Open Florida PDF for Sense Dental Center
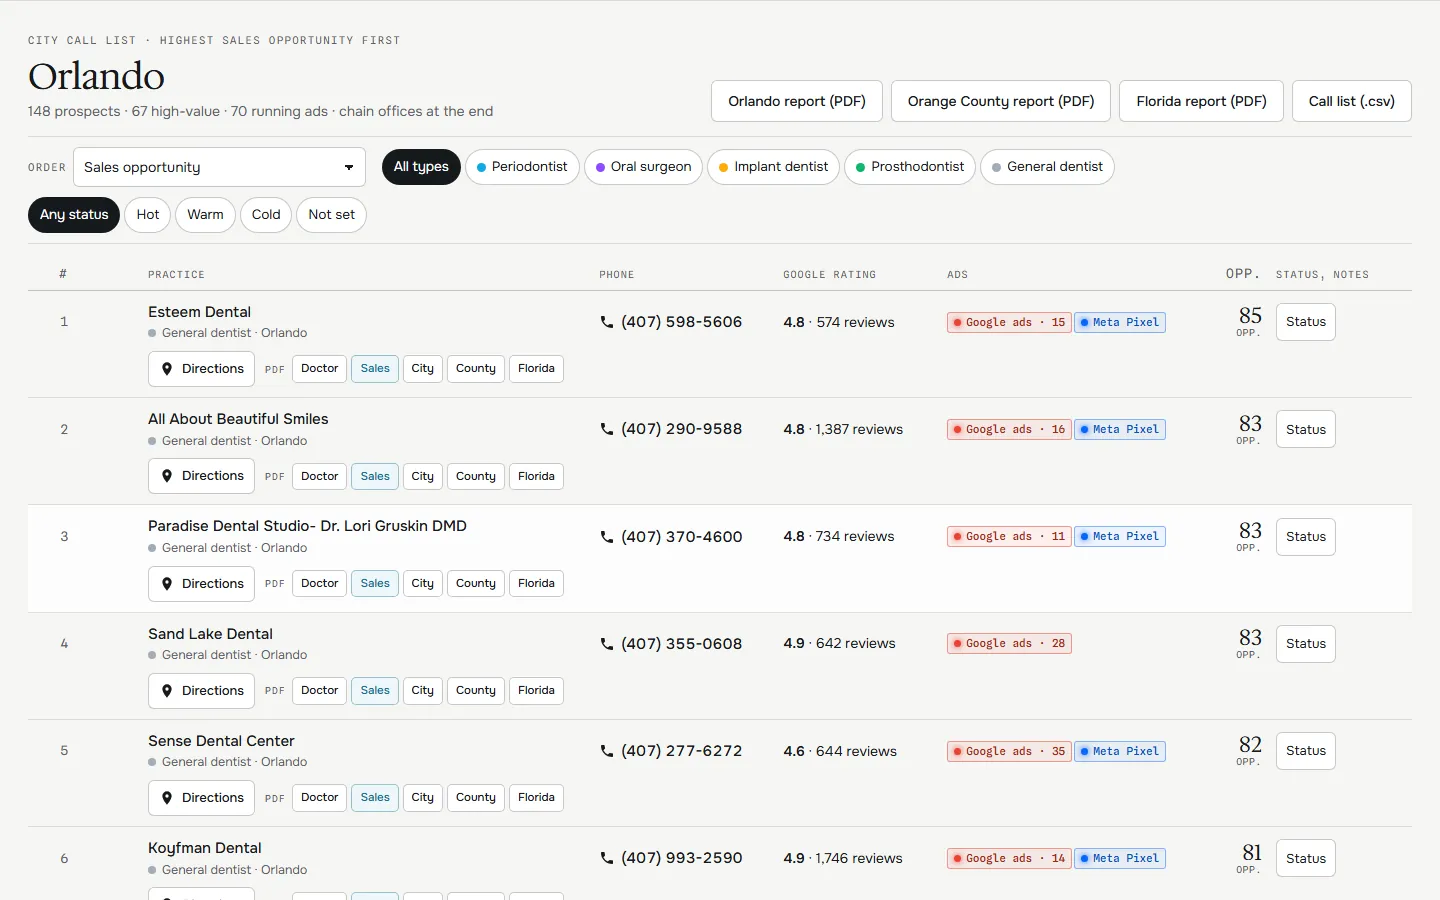1440x900 pixels. (536, 798)
